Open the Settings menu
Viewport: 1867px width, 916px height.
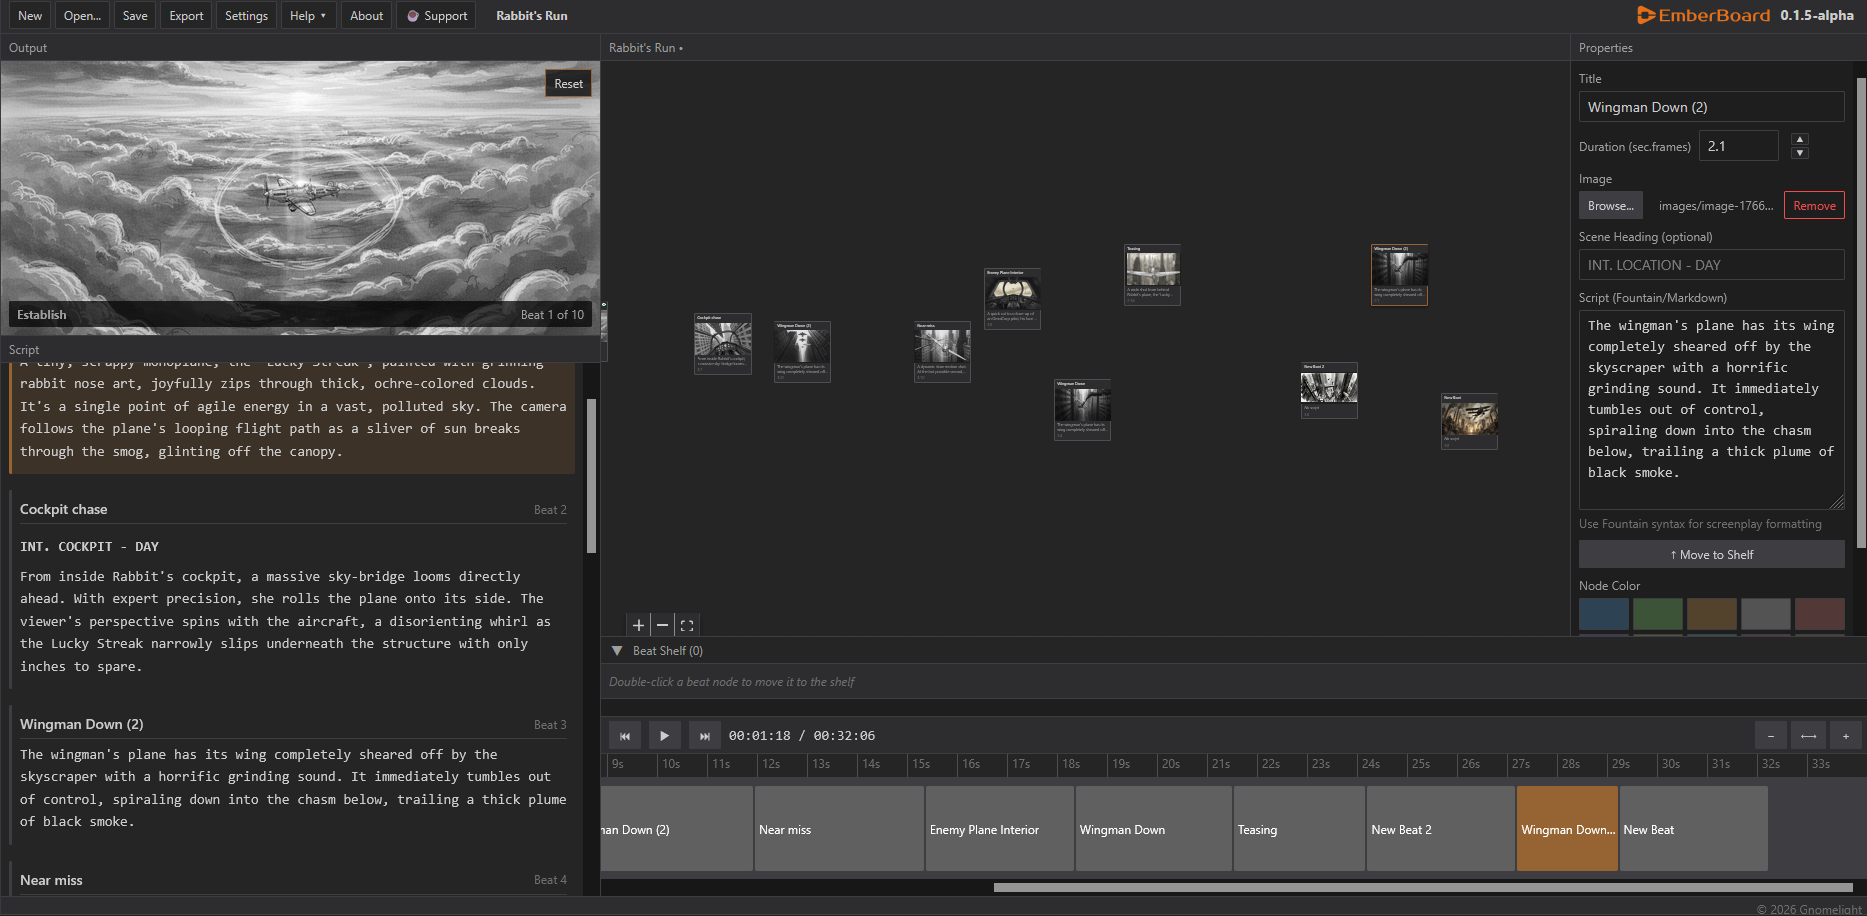click(246, 16)
